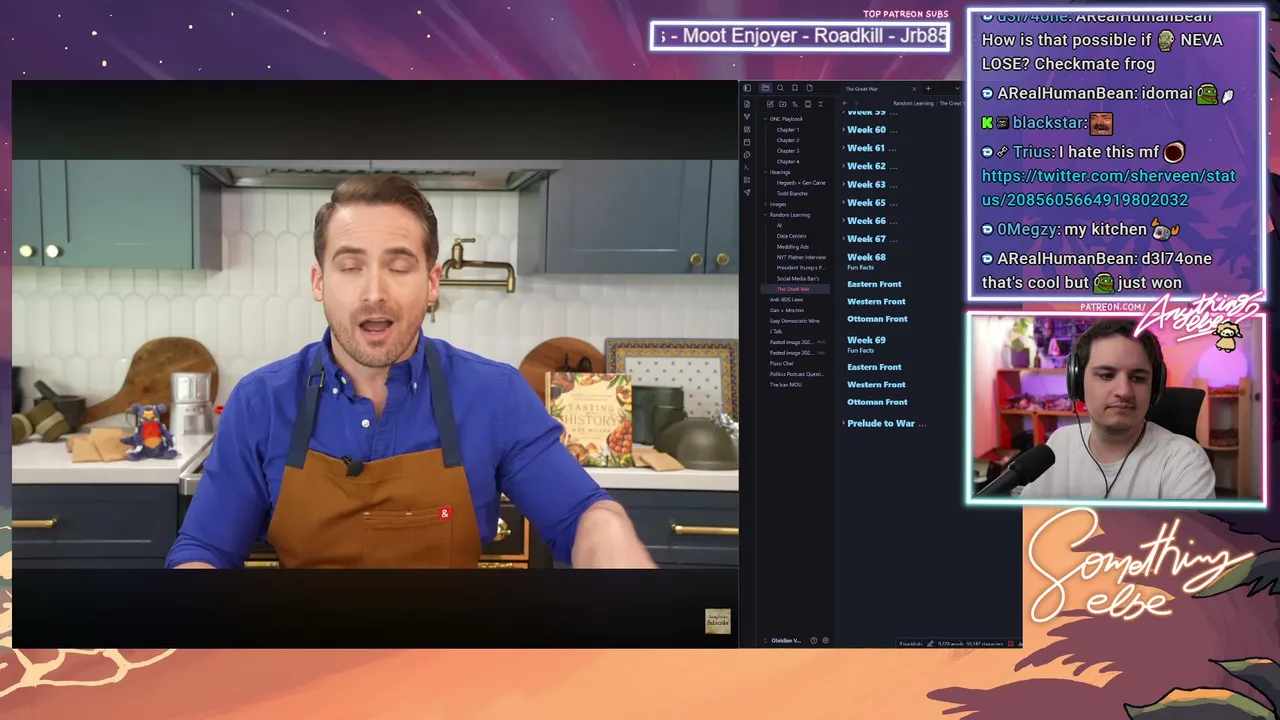Screen dimensions: 1280x720
Task: Toggle the Obsidian left sidebar
Action: (x=747, y=88)
